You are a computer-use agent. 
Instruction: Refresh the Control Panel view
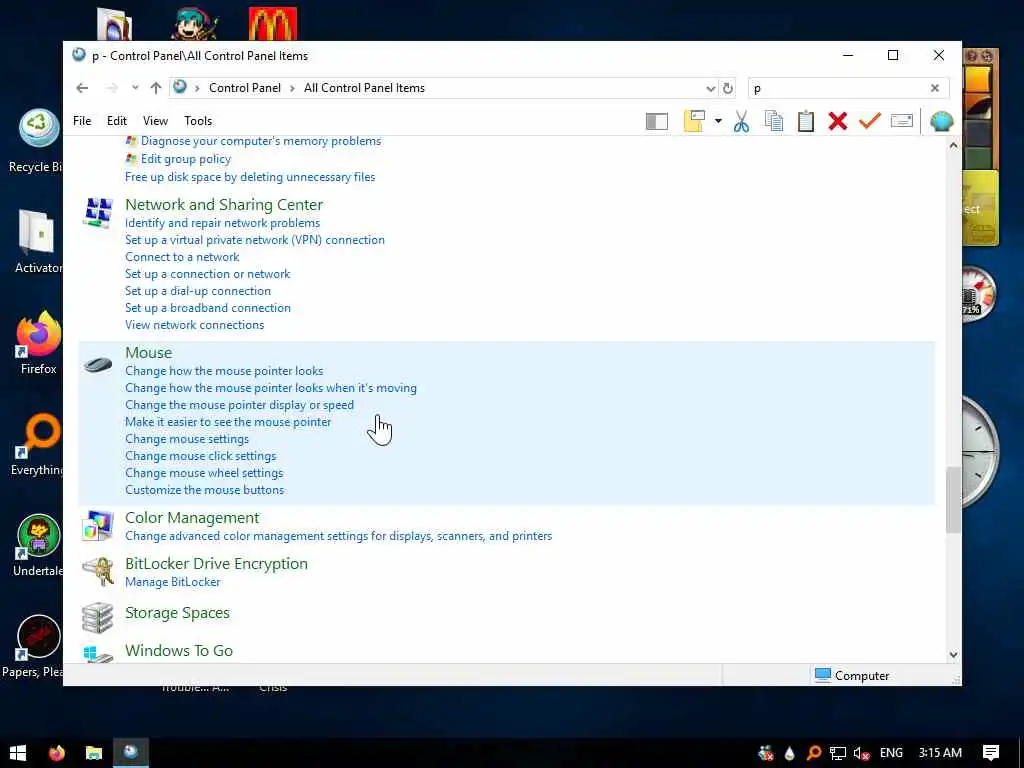(728, 88)
